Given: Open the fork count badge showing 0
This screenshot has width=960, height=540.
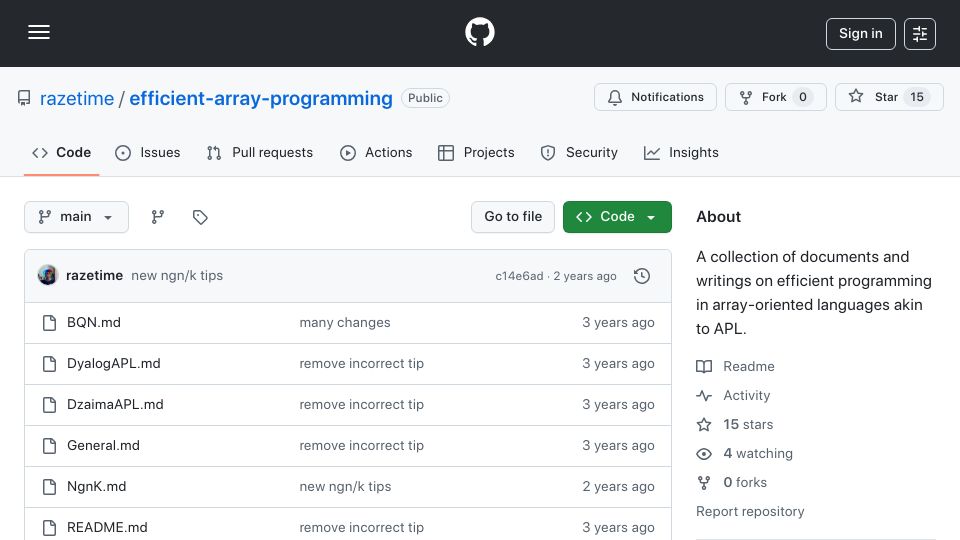Looking at the screenshot, I should pos(803,97).
